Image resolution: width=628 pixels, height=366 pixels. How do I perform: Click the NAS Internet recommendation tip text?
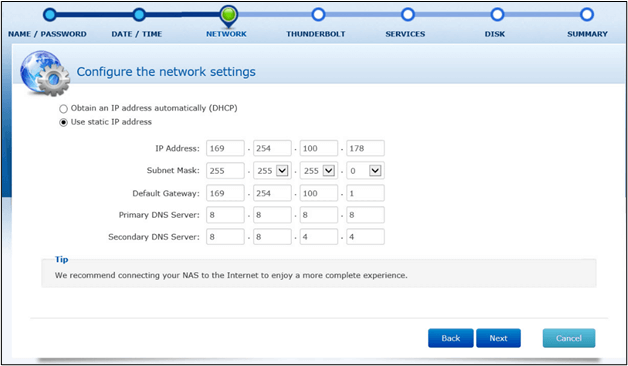click(x=231, y=276)
